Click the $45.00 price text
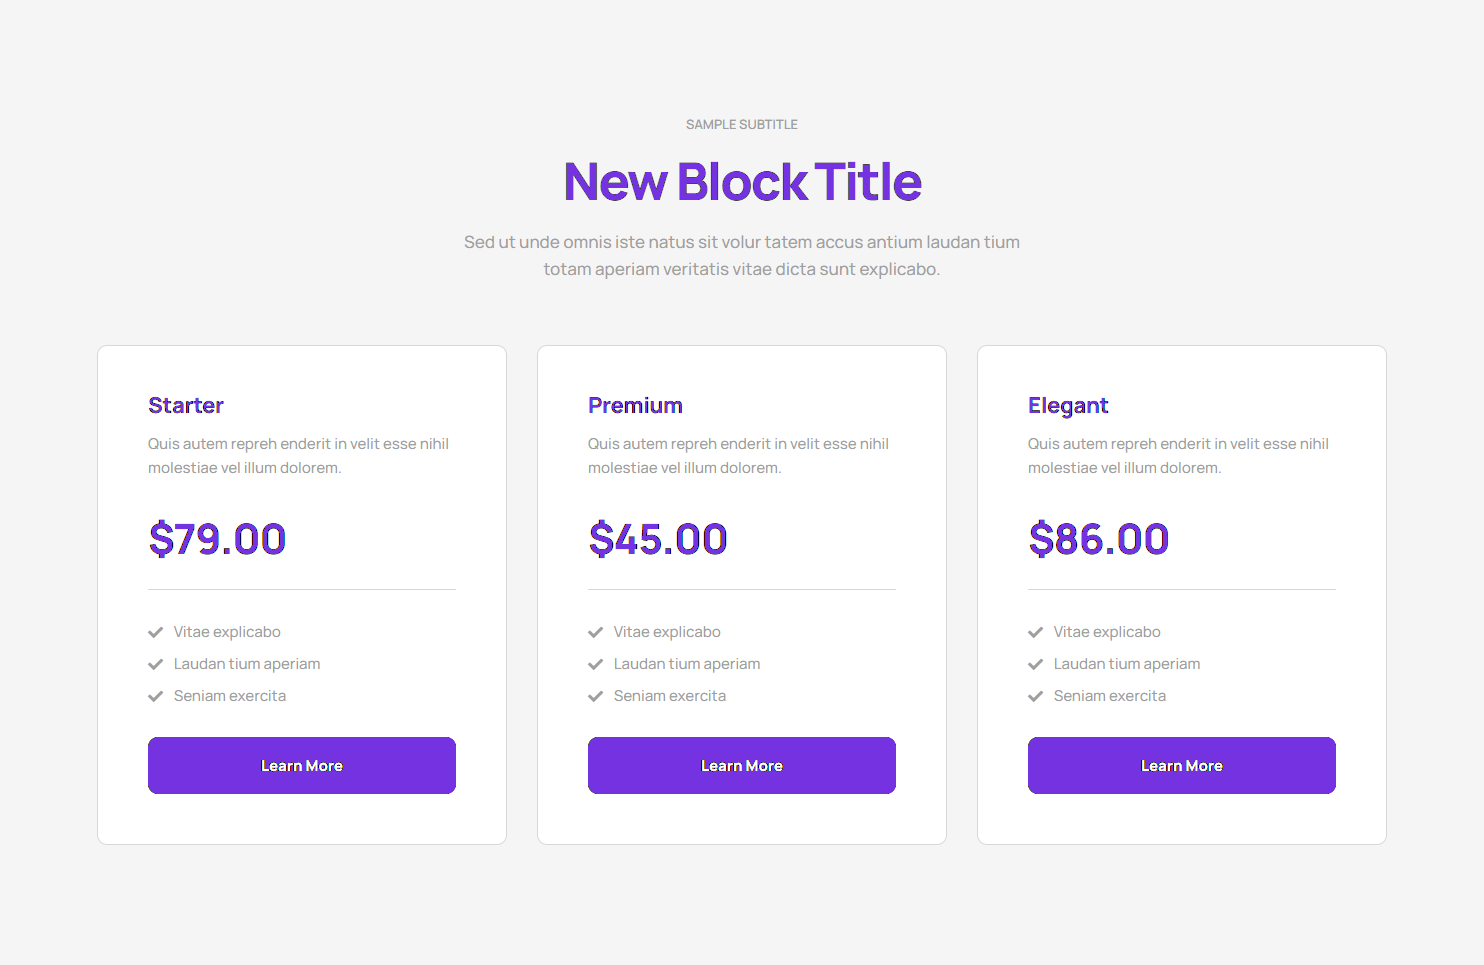Image resolution: width=1484 pixels, height=965 pixels. click(x=658, y=539)
